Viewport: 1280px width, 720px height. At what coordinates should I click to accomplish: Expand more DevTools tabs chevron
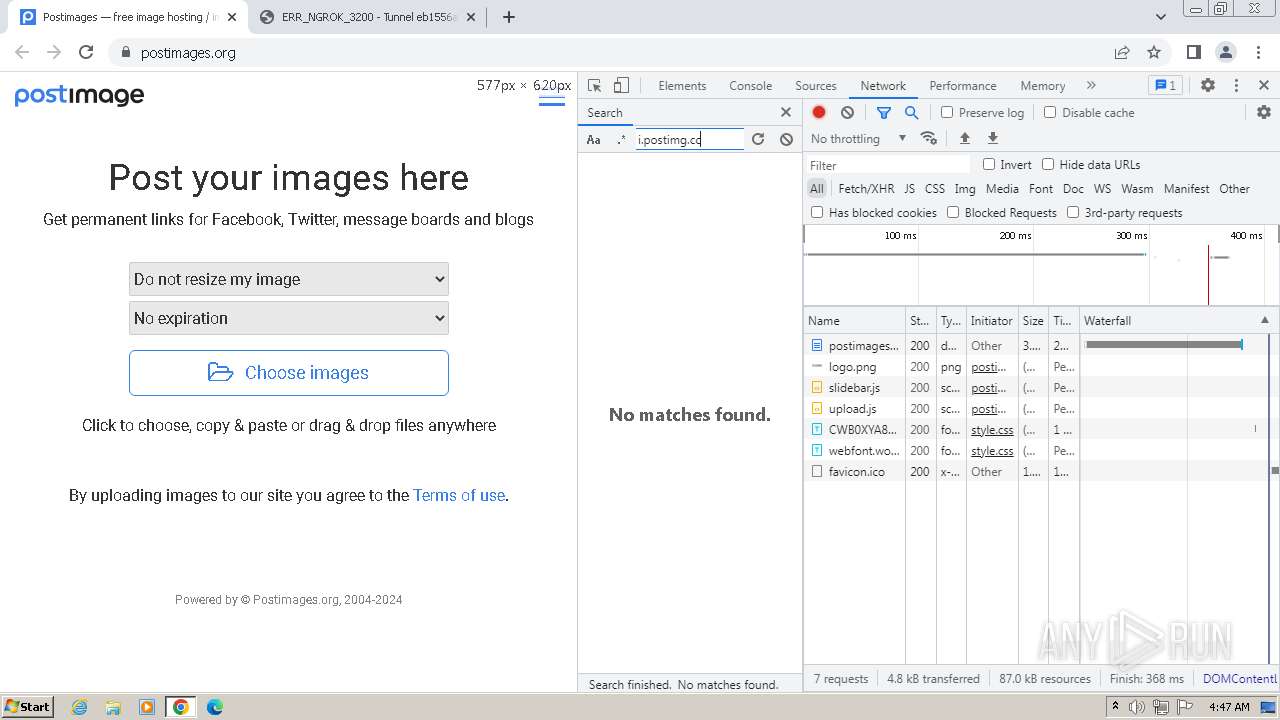point(1091,86)
